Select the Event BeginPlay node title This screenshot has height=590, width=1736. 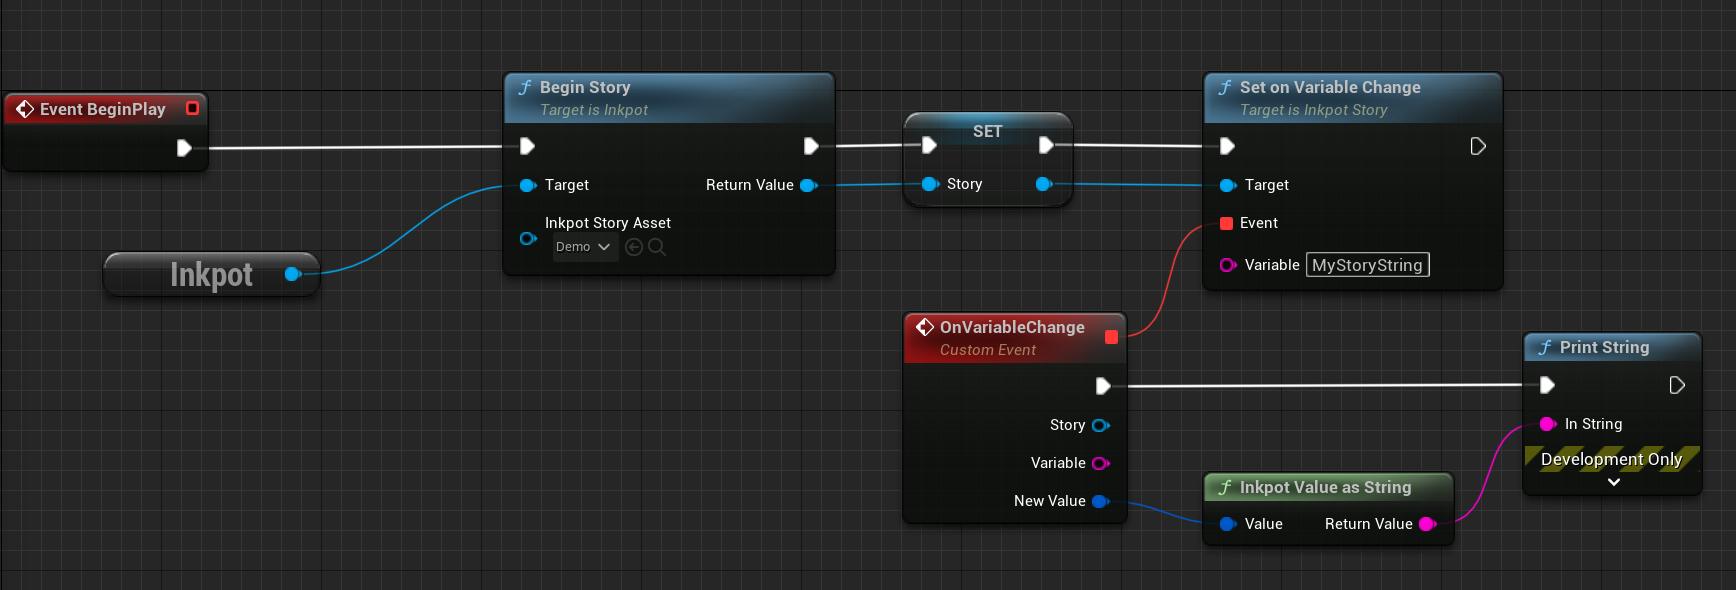click(103, 109)
